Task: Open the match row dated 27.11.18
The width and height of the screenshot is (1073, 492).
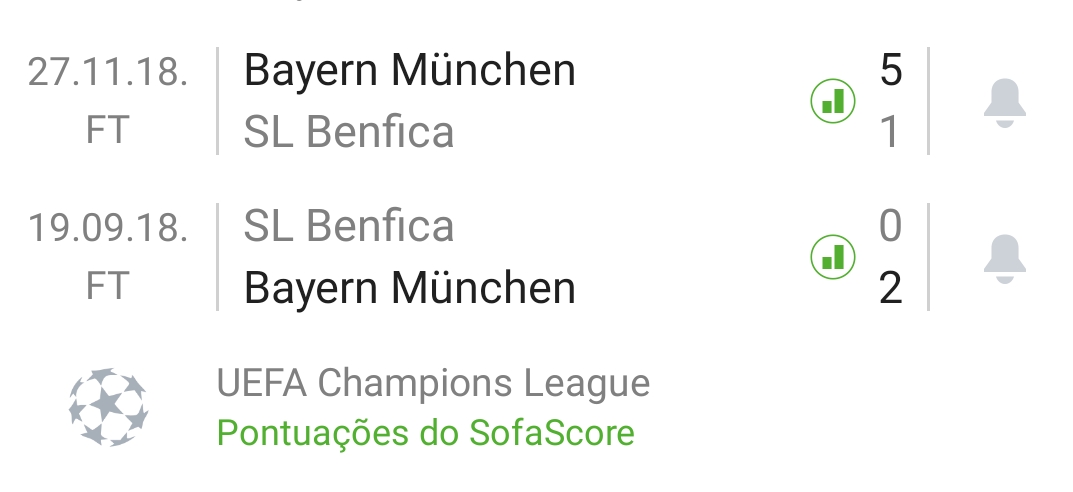Action: click(536, 101)
